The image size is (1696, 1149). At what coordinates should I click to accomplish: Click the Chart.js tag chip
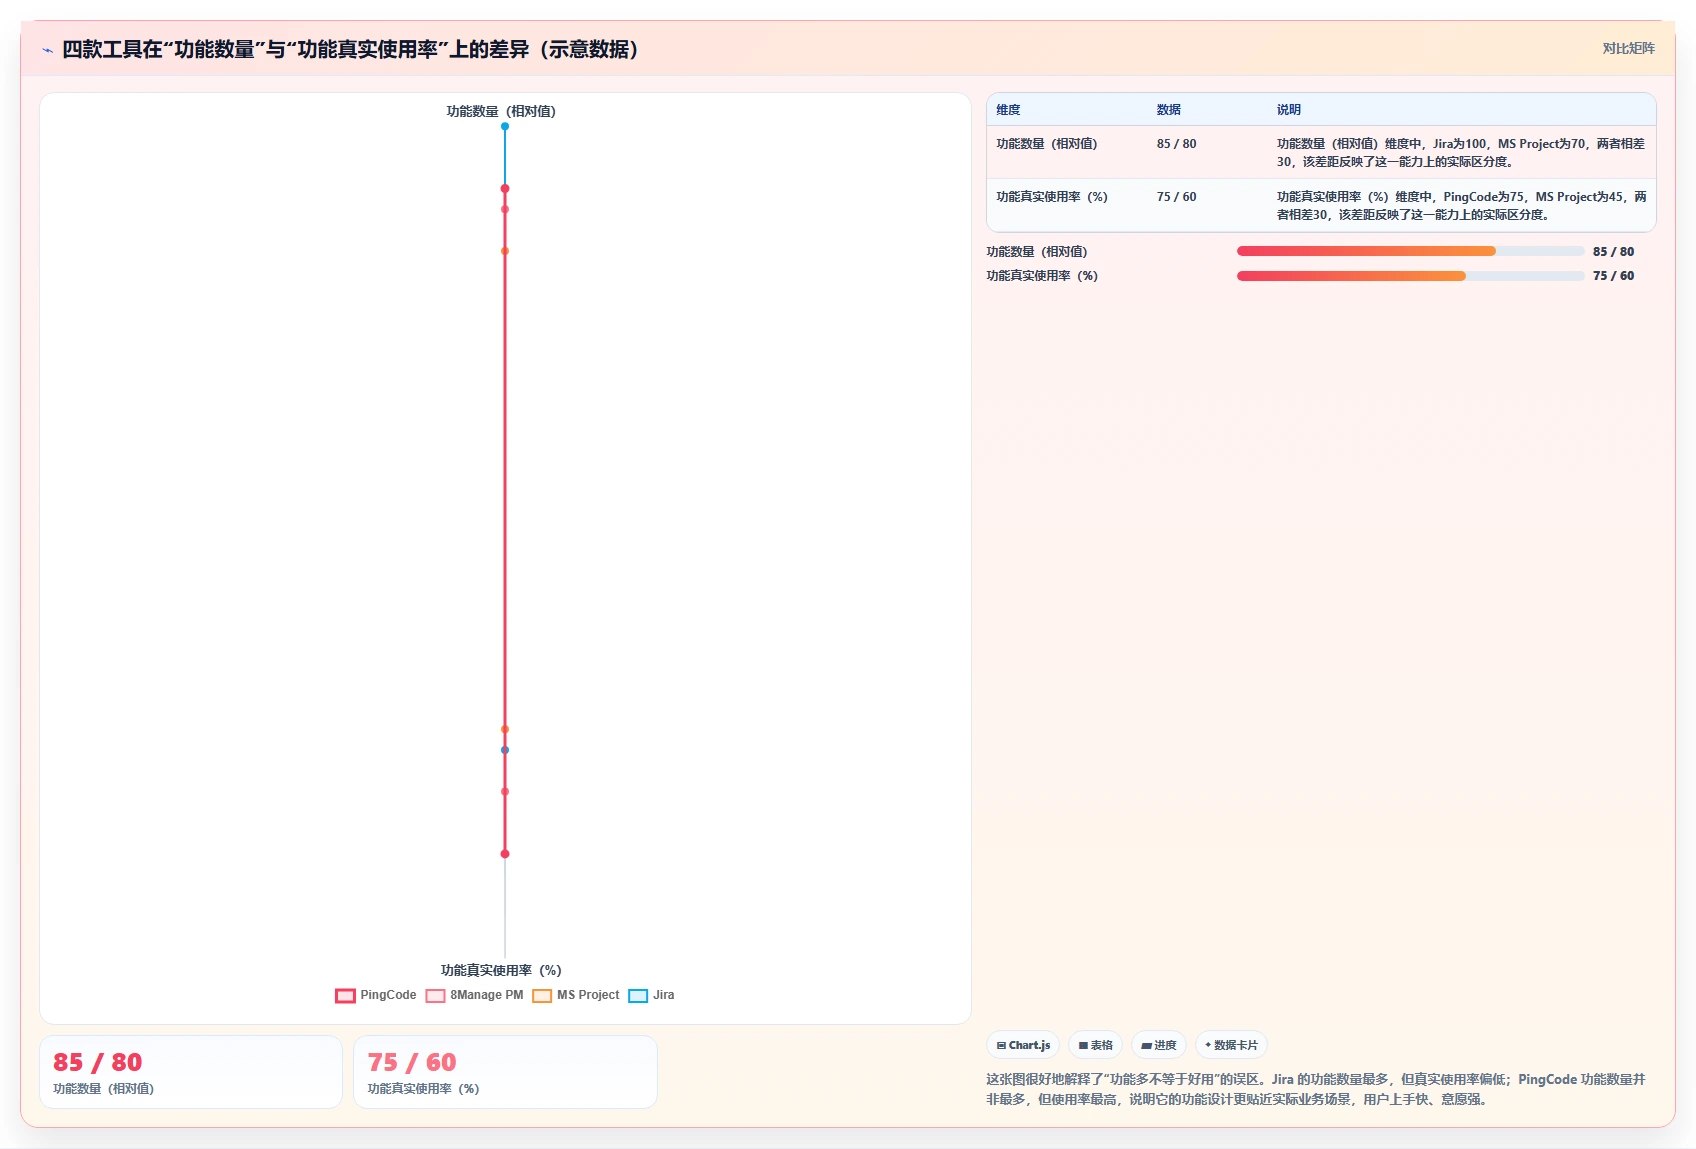tap(1023, 1045)
